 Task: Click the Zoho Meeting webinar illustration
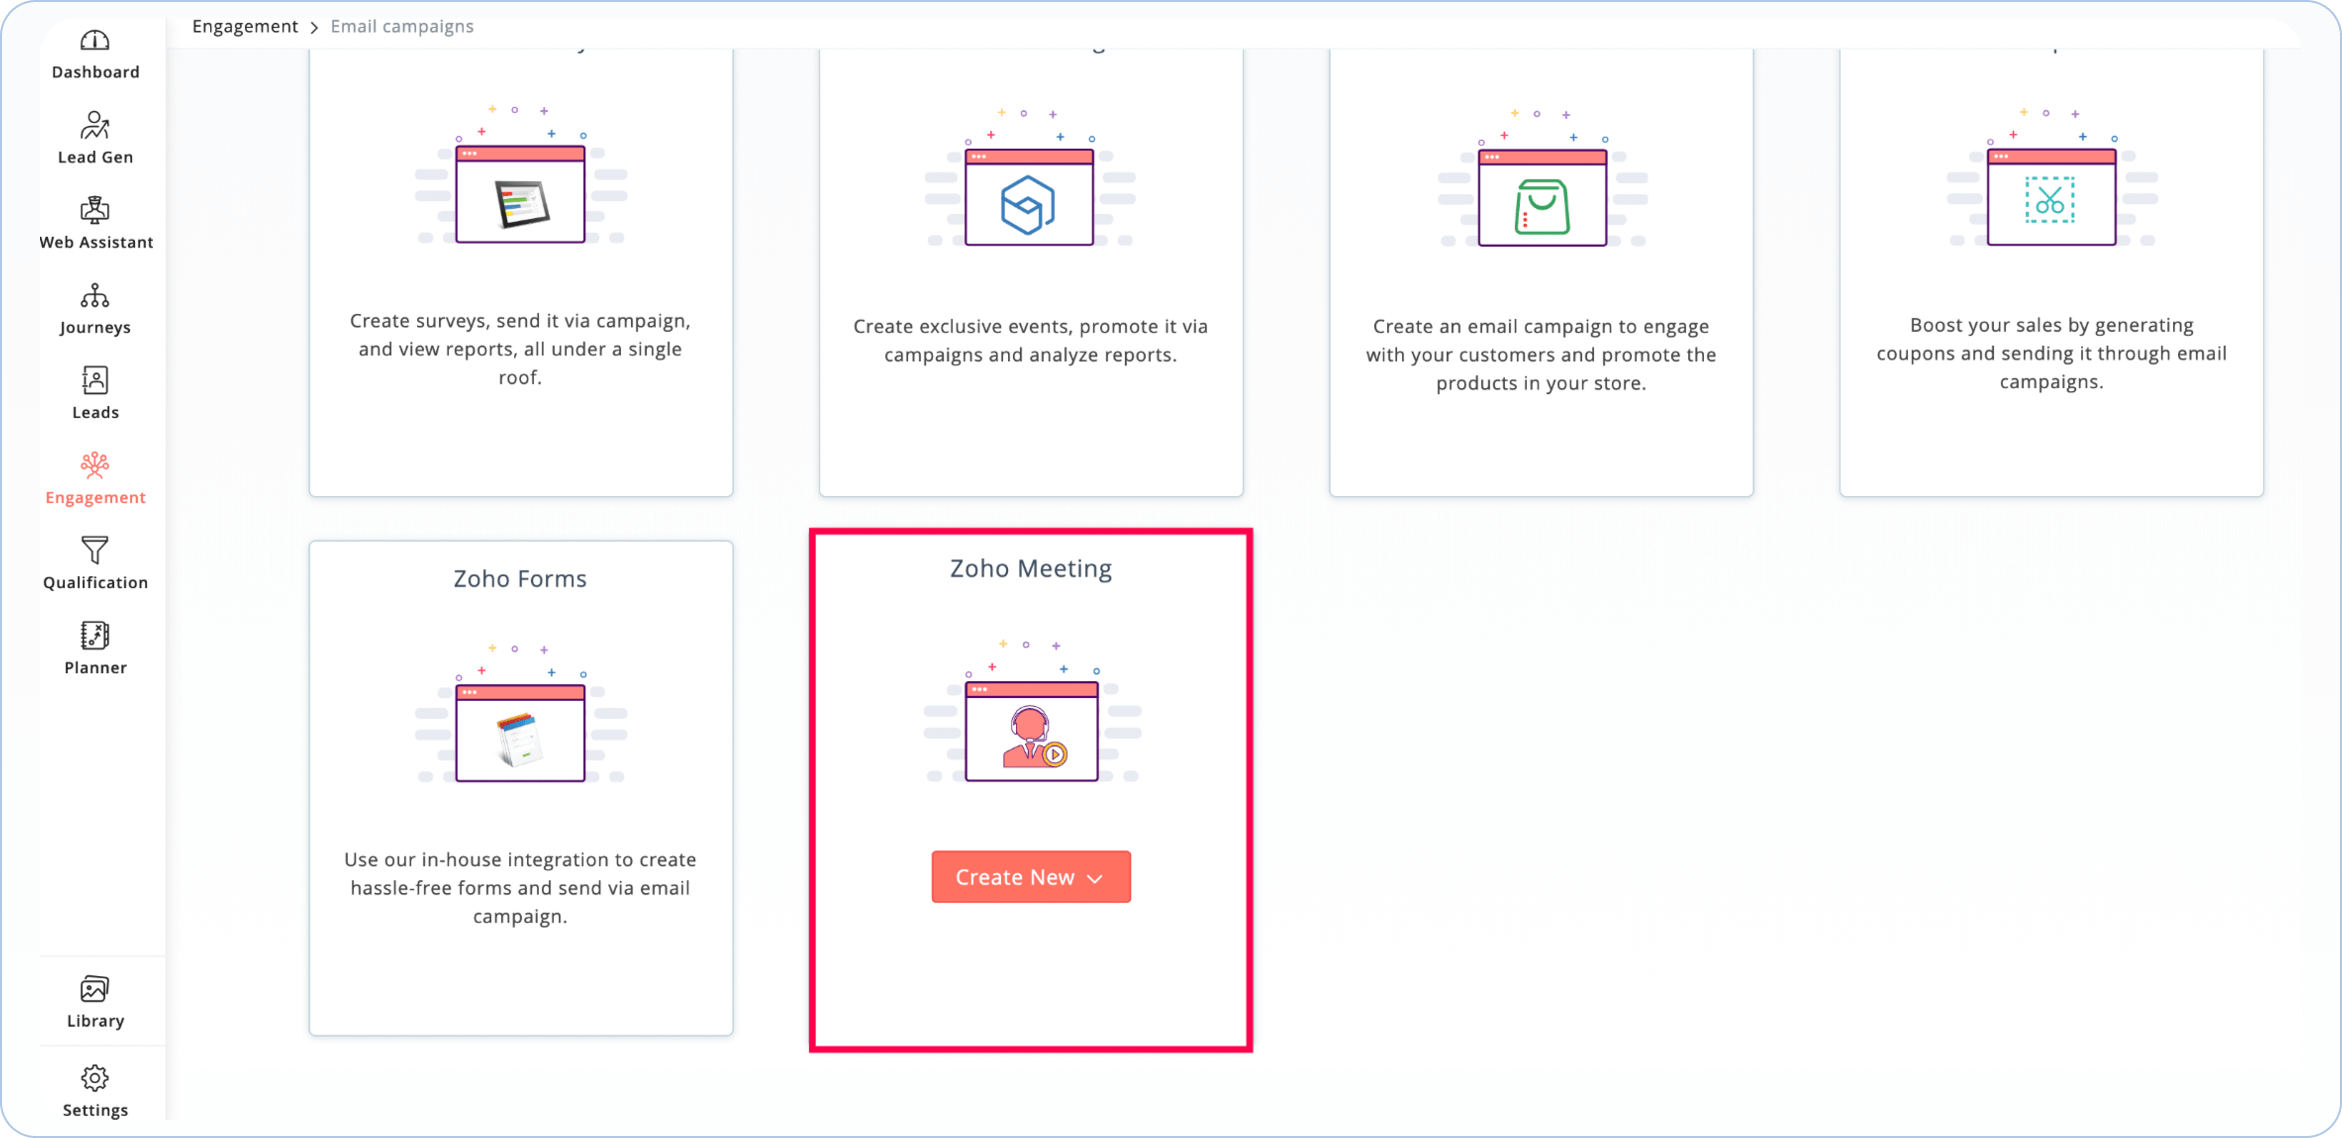1031,731
